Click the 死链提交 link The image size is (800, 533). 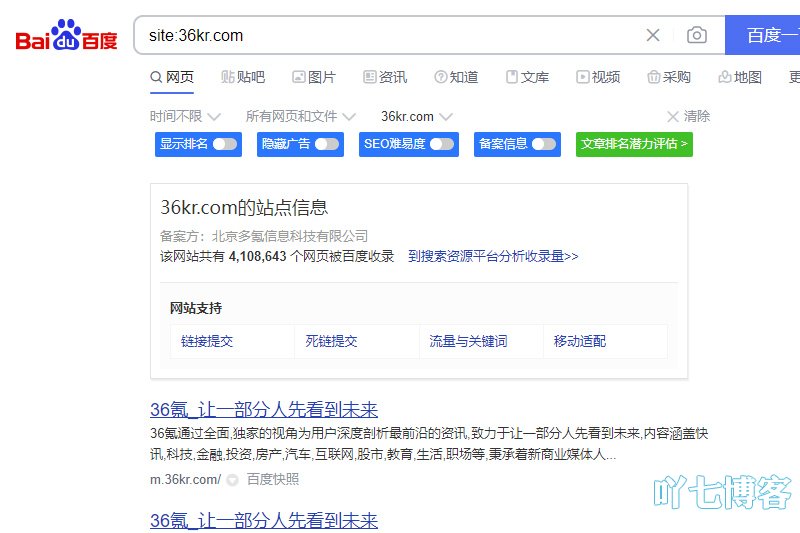click(x=331, y=341)
